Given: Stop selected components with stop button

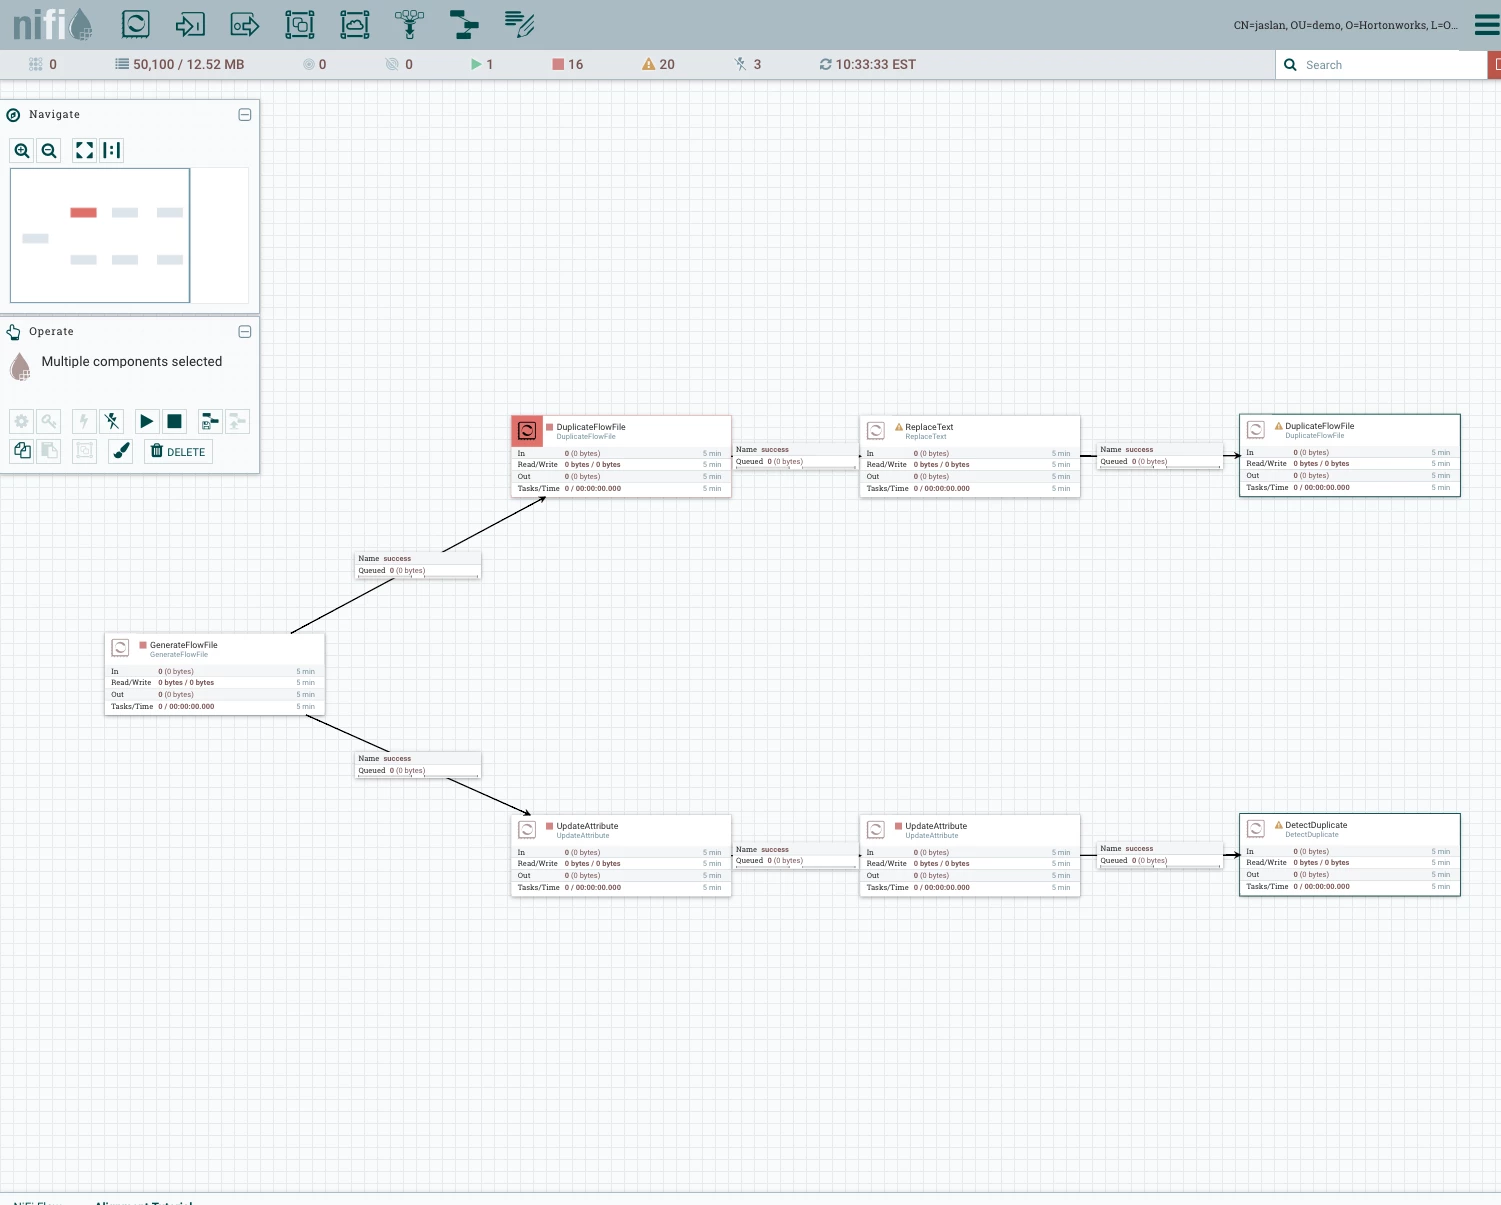Looking at the screenshot, I should click(x=175, y=422).
